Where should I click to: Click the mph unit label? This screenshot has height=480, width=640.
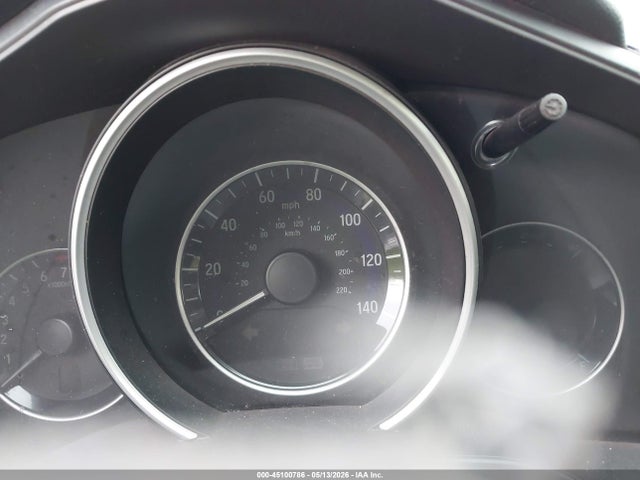coord(291,205)
